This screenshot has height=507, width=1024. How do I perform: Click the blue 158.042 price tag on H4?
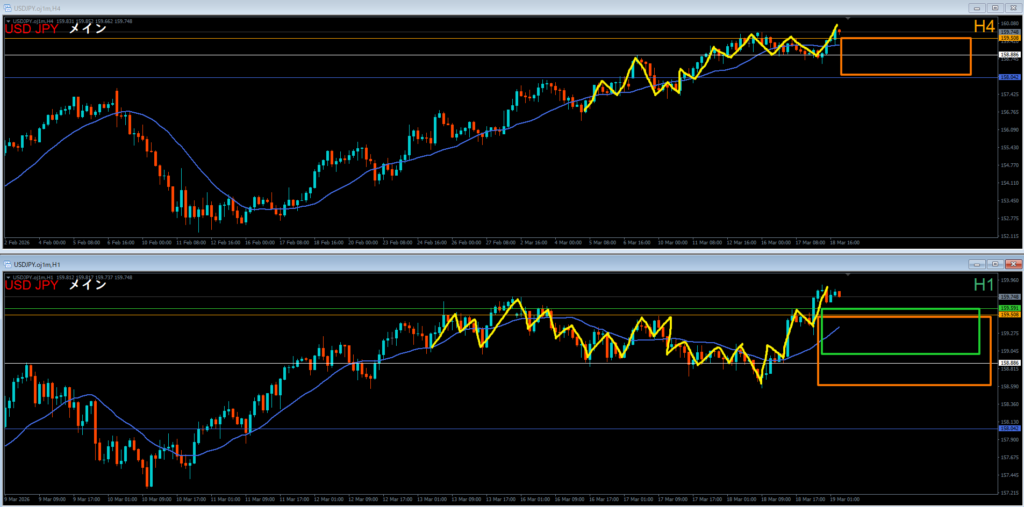tap(1009, 77)
